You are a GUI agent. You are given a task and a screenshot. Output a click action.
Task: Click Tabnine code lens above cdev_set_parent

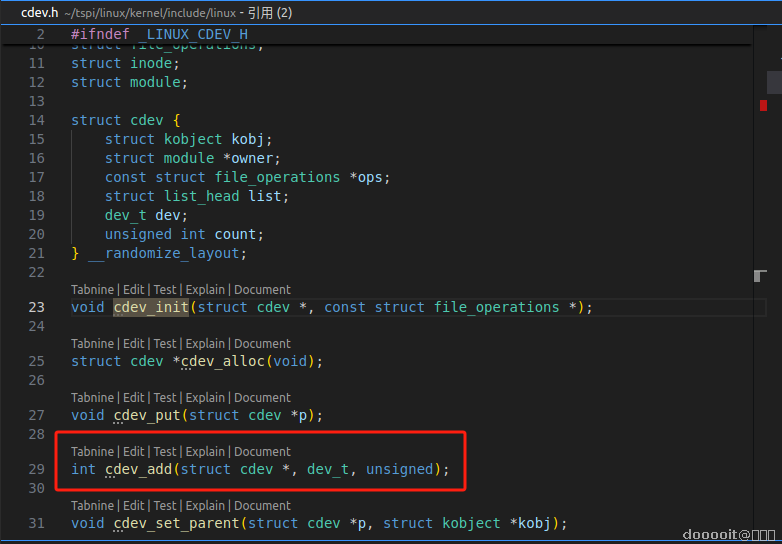click(x=93, y=505)
